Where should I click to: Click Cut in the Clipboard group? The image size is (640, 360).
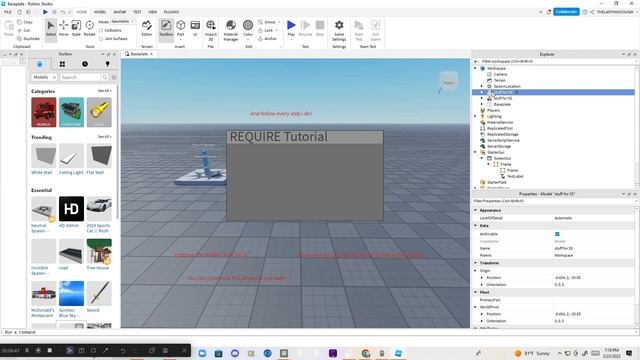[x=24, y=30]
